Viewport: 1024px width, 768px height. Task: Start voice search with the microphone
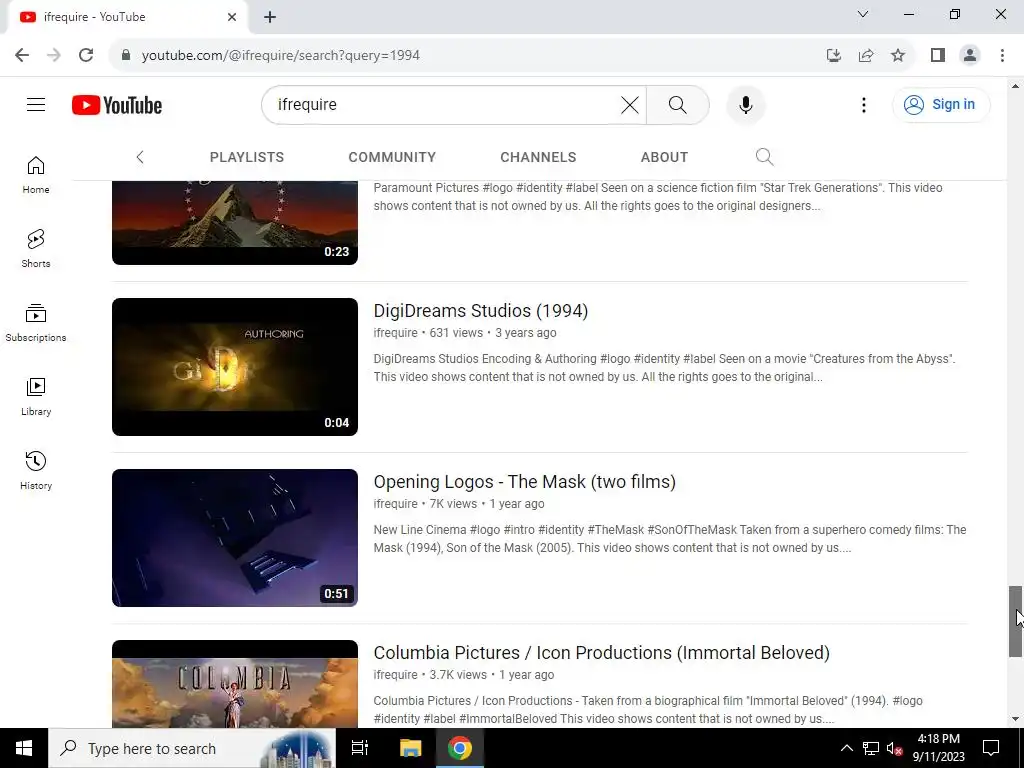pyautogui.click(x=746, y=104)
